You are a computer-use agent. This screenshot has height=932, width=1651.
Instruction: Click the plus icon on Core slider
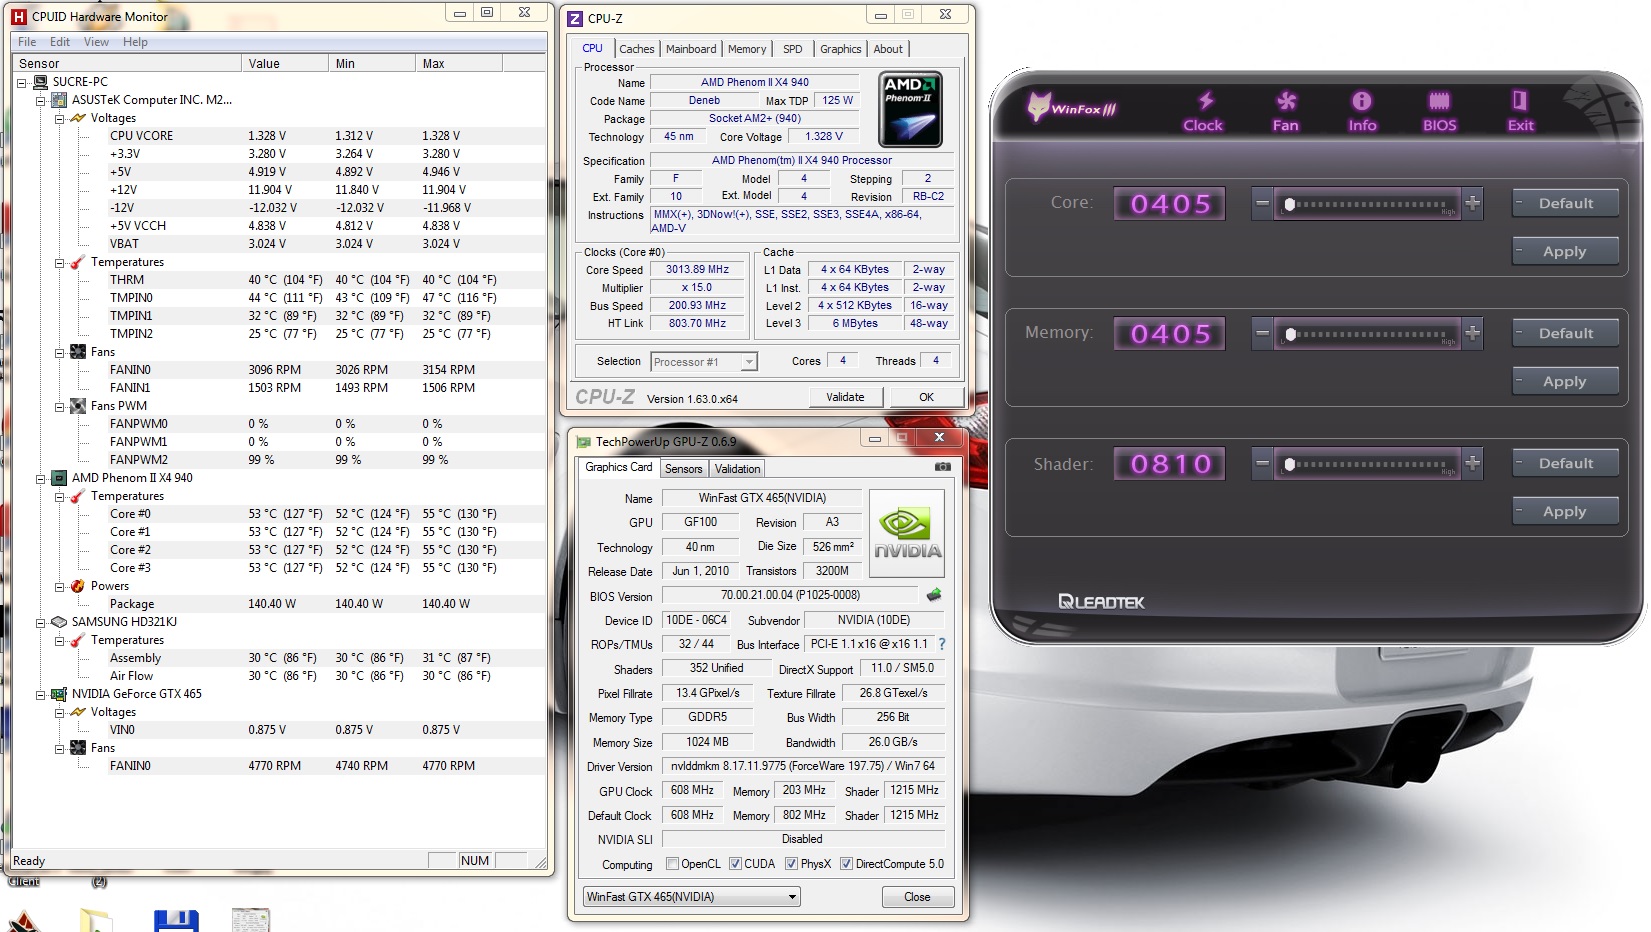1472,203
